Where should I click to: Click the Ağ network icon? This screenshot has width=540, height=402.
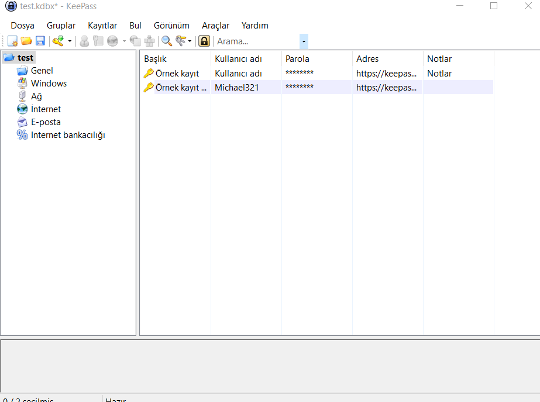coord(22,96)
